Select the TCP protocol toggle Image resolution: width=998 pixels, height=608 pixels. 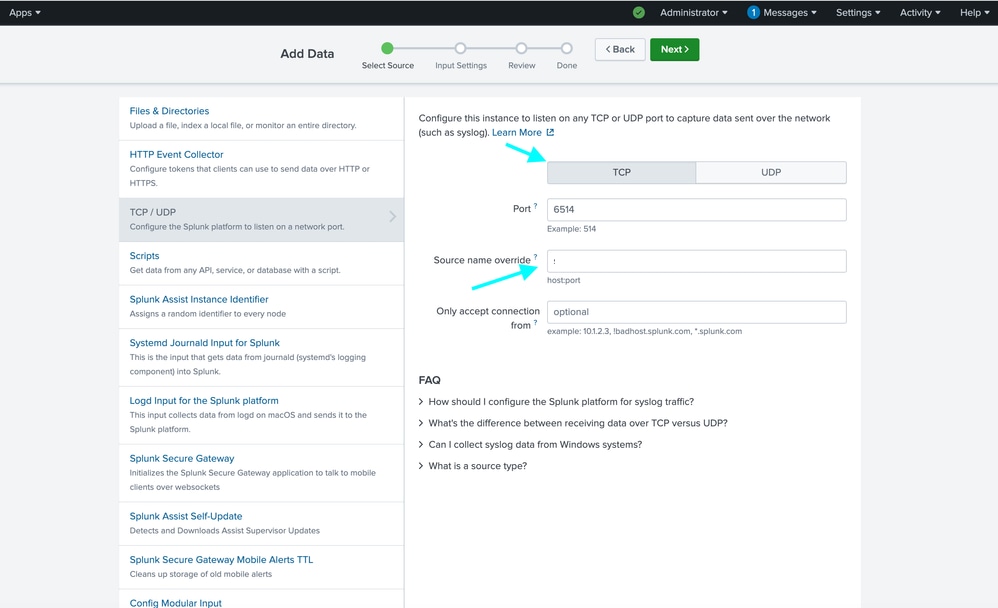(x=621, y=173)
